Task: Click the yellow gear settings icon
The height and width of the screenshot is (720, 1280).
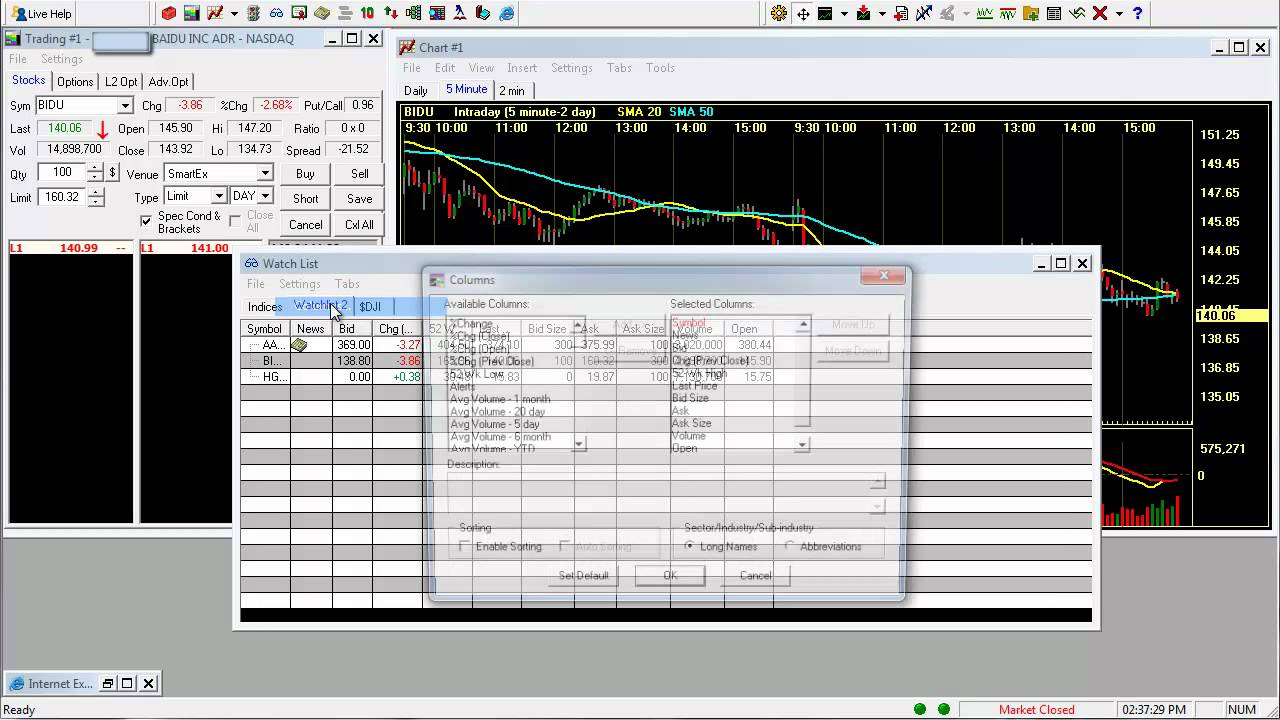Action: click(x=779, y=13)
